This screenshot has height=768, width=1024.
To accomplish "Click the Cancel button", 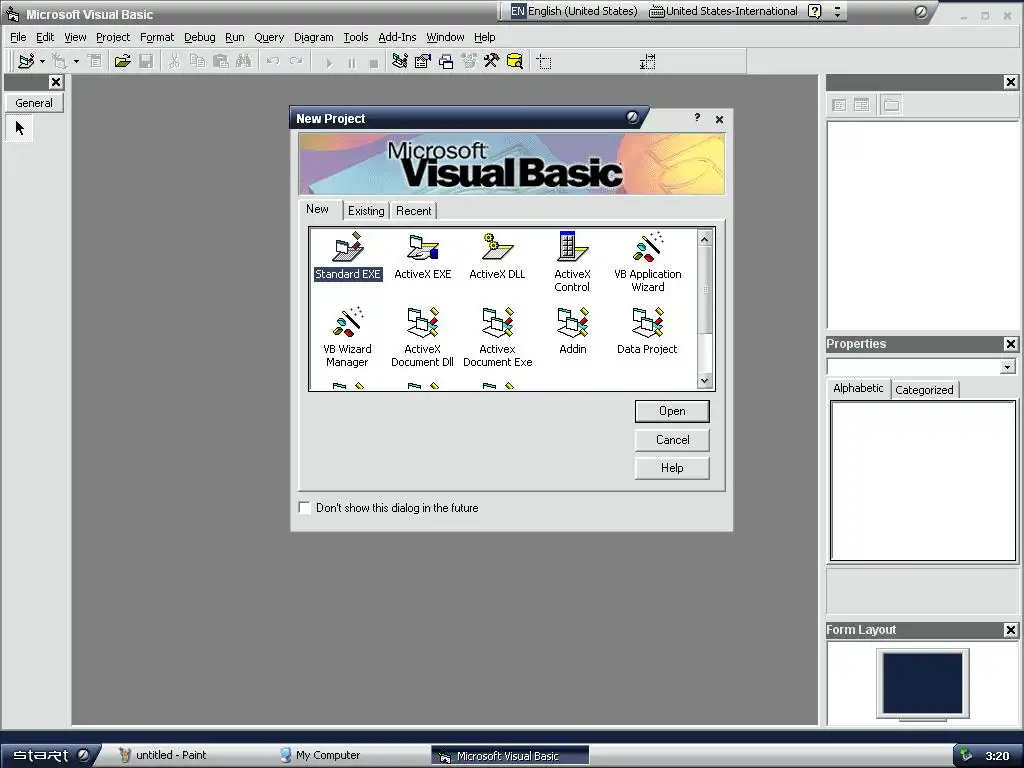I will [x=672, y=440].
